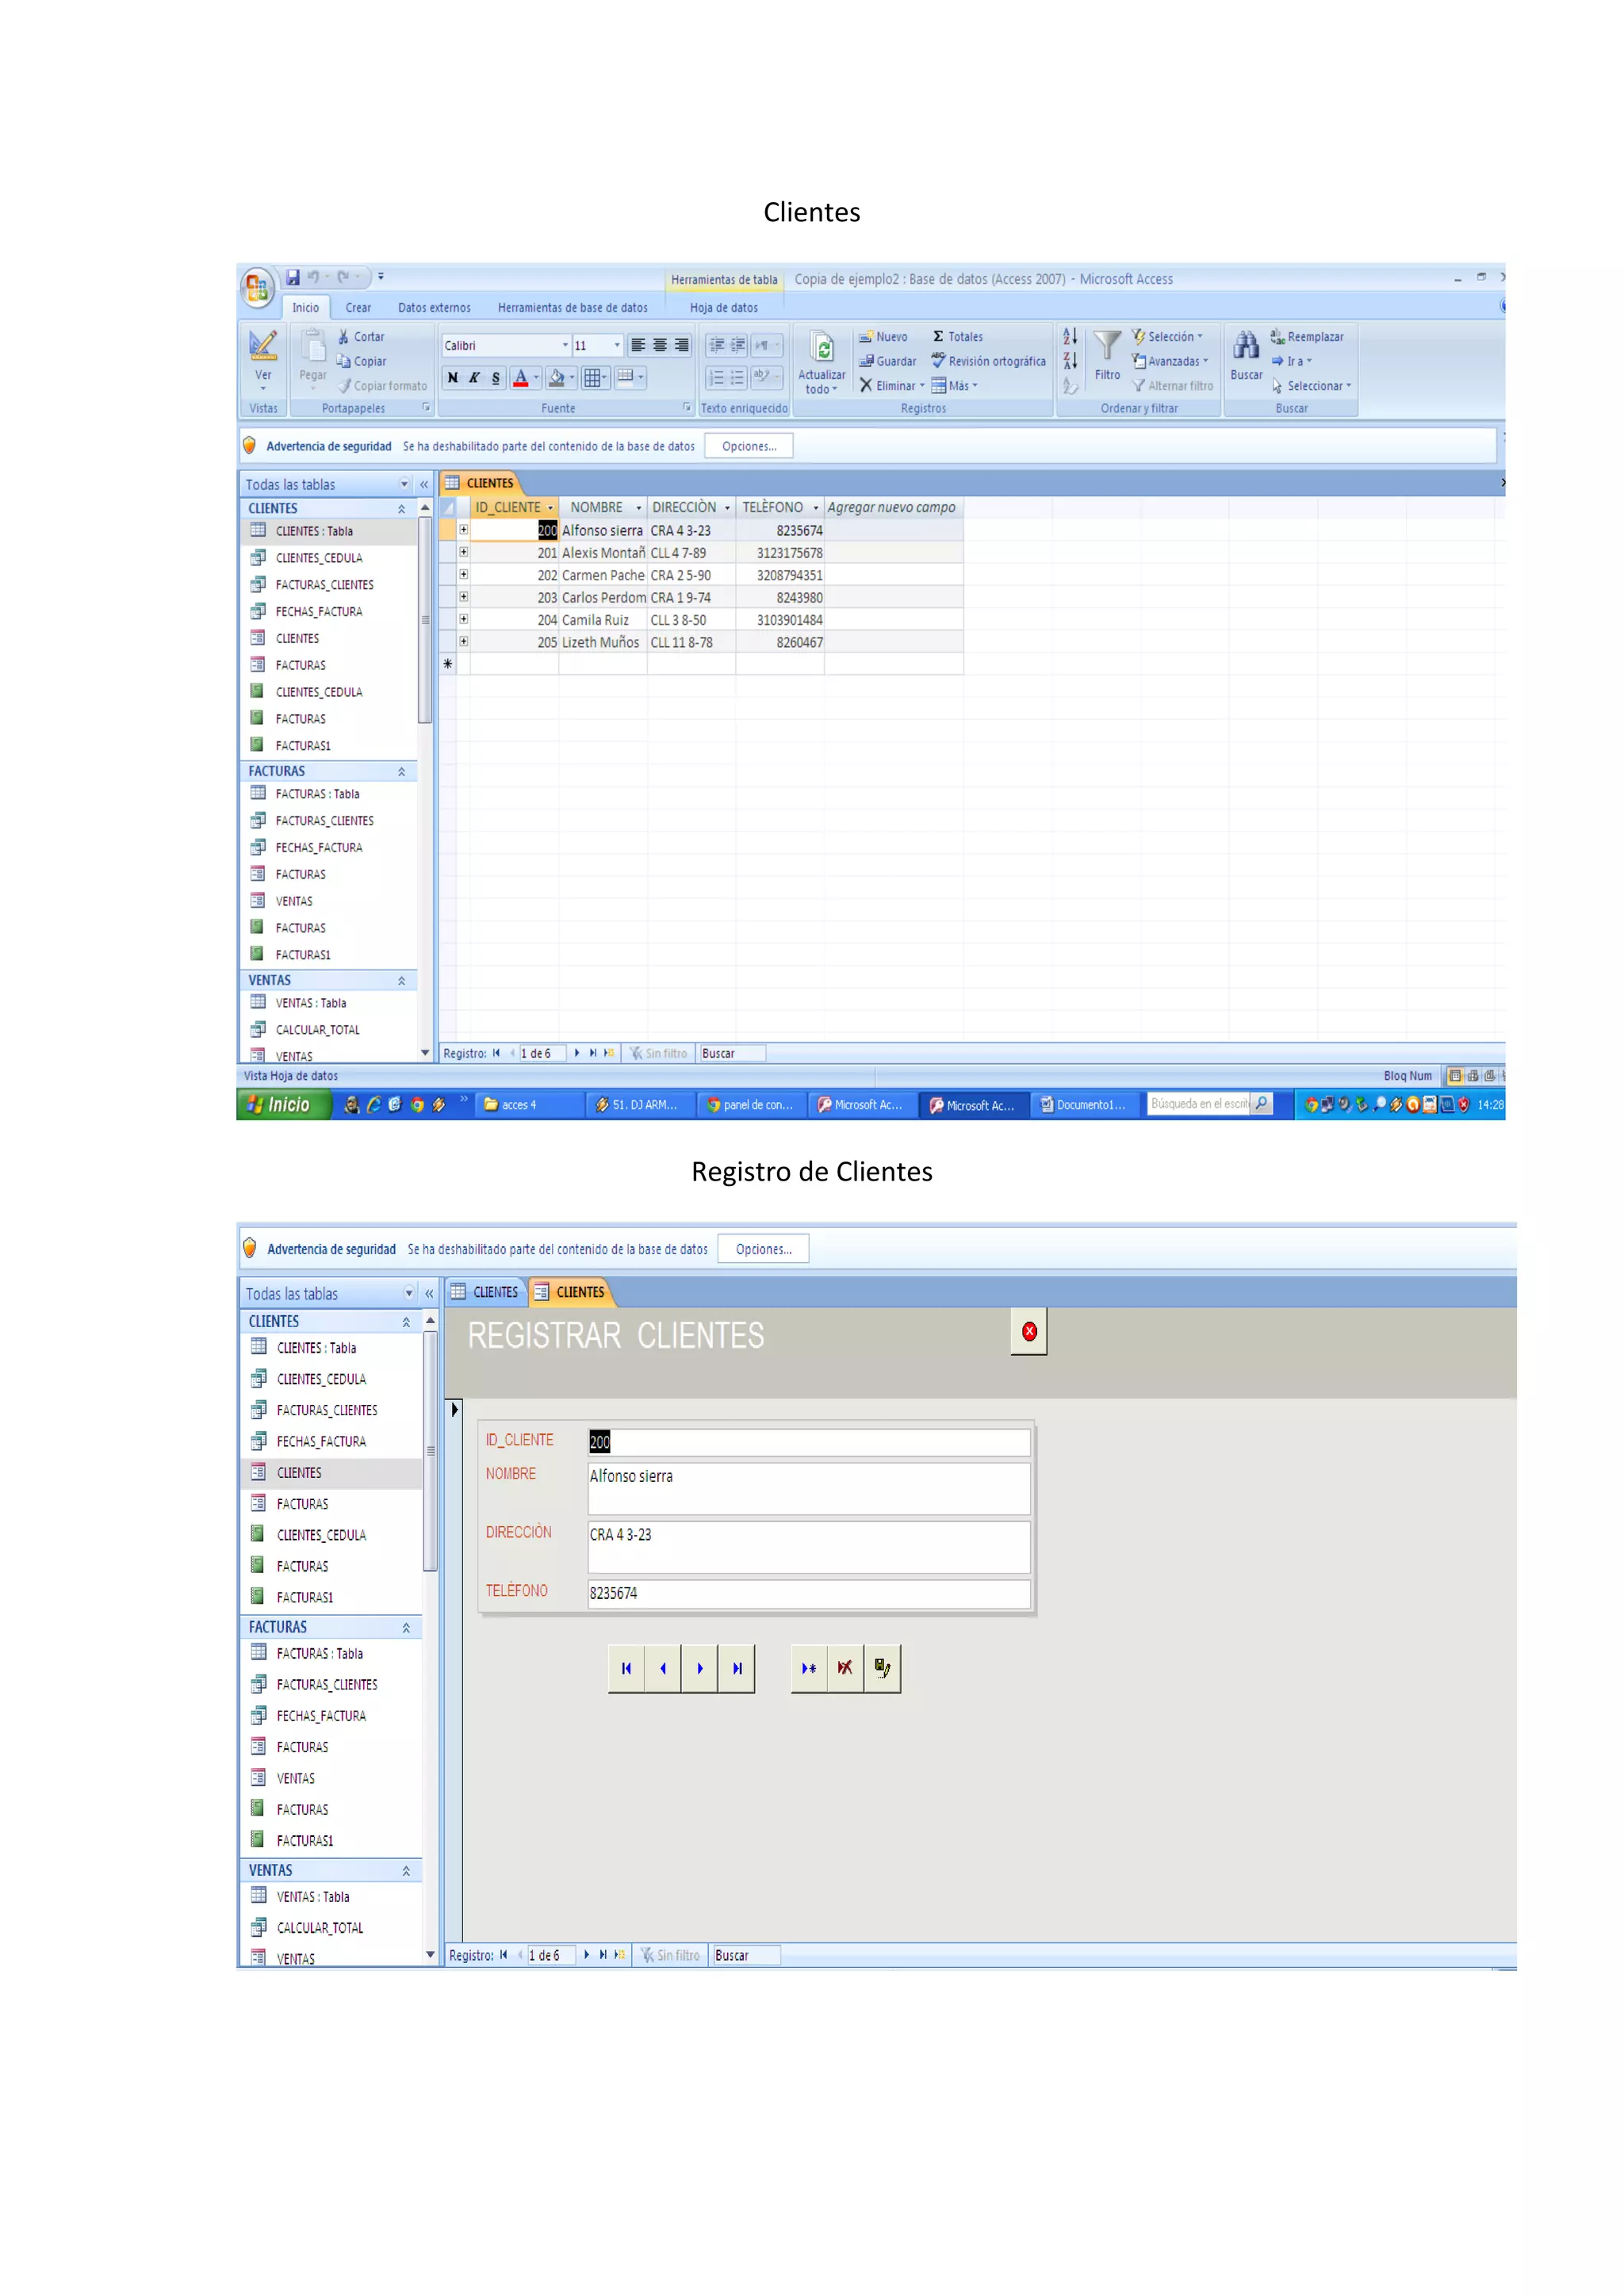Viewport: 1624px width, 2296px height.
Task: Click the delete record form button
Action: (x=845, y=1668)
